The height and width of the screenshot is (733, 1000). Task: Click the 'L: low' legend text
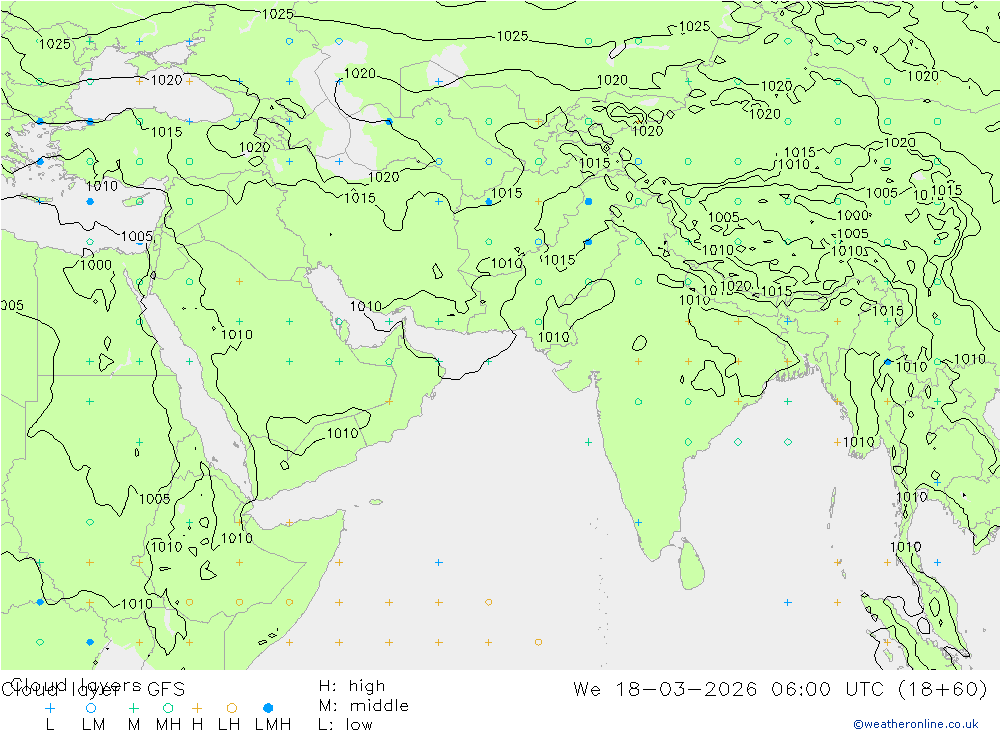[x=345, y=725]
